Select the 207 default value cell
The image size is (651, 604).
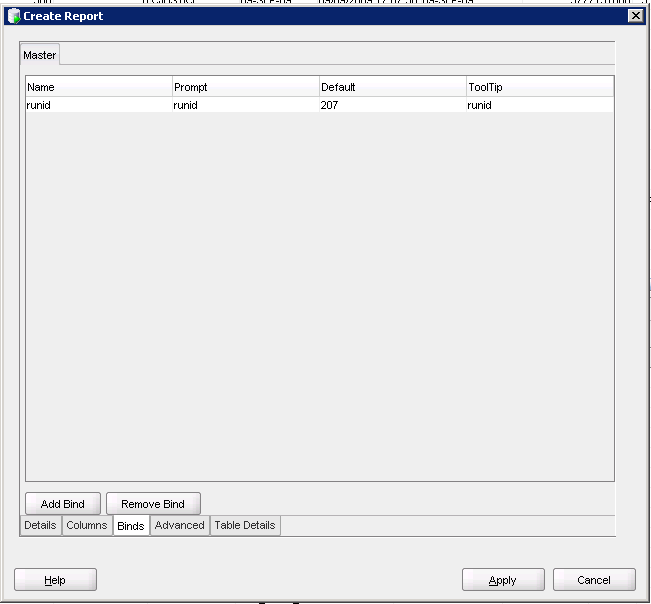click(393, 105)
